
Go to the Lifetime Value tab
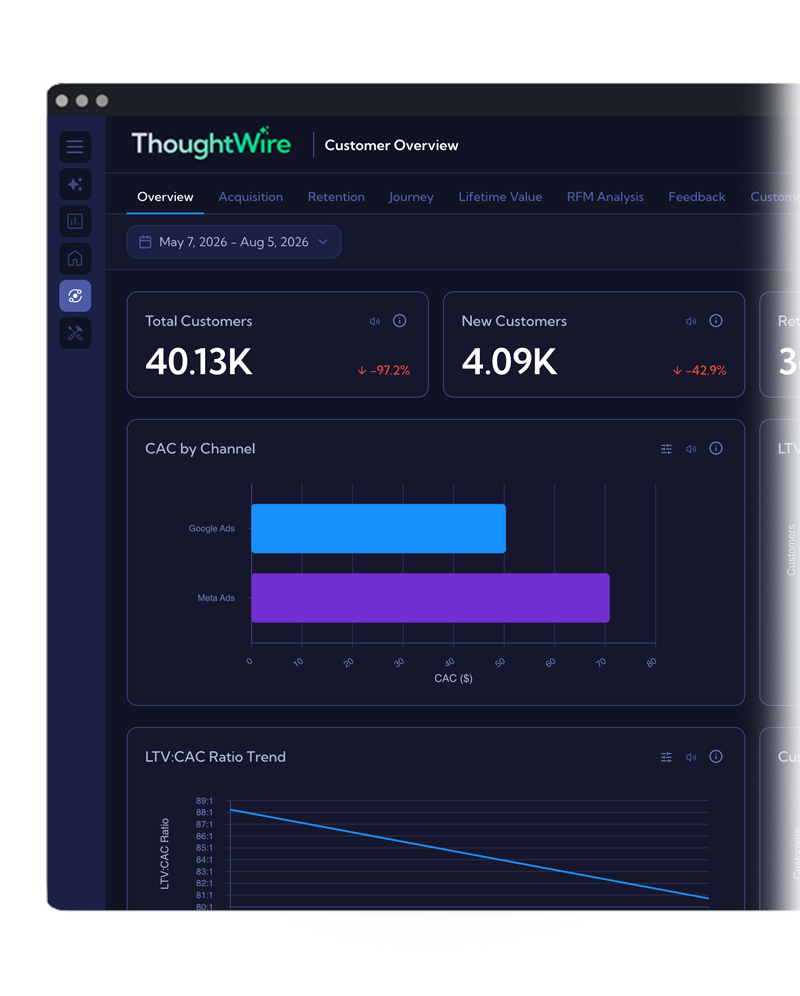click(x=500, y=197)
